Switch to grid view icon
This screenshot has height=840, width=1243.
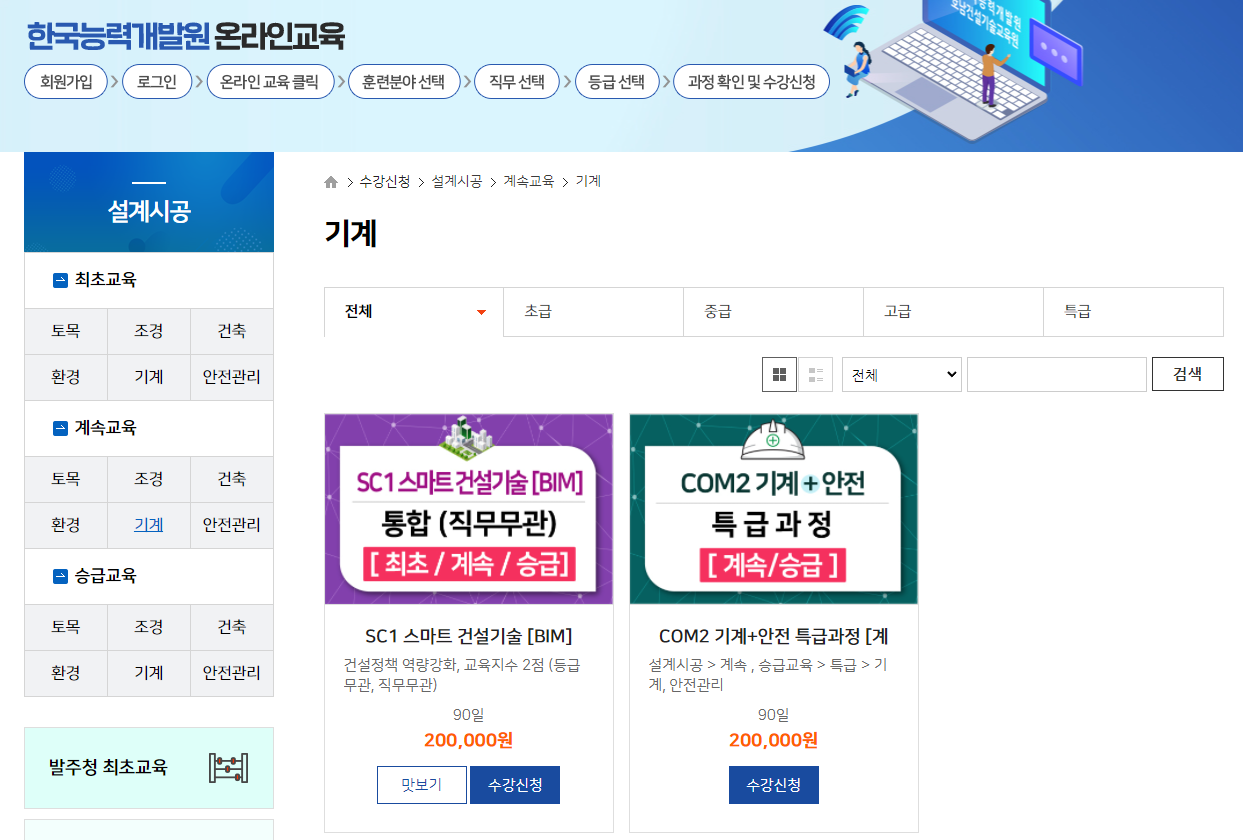pyautogui.click(x=780, y=375)
